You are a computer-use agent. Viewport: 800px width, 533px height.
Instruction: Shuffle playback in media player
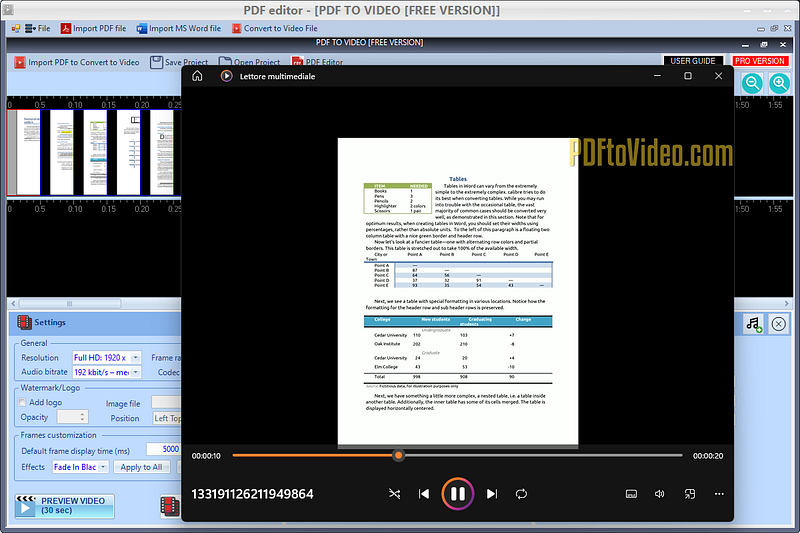point(394,494)
